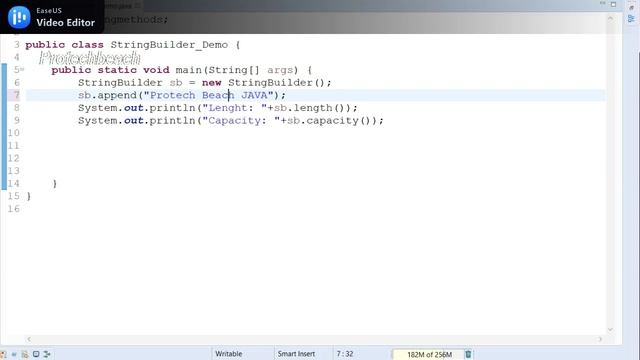The width and height of the screenshot is (640, 360).
Task: Click the closing brace on line 14
Action: coord(55,184)
